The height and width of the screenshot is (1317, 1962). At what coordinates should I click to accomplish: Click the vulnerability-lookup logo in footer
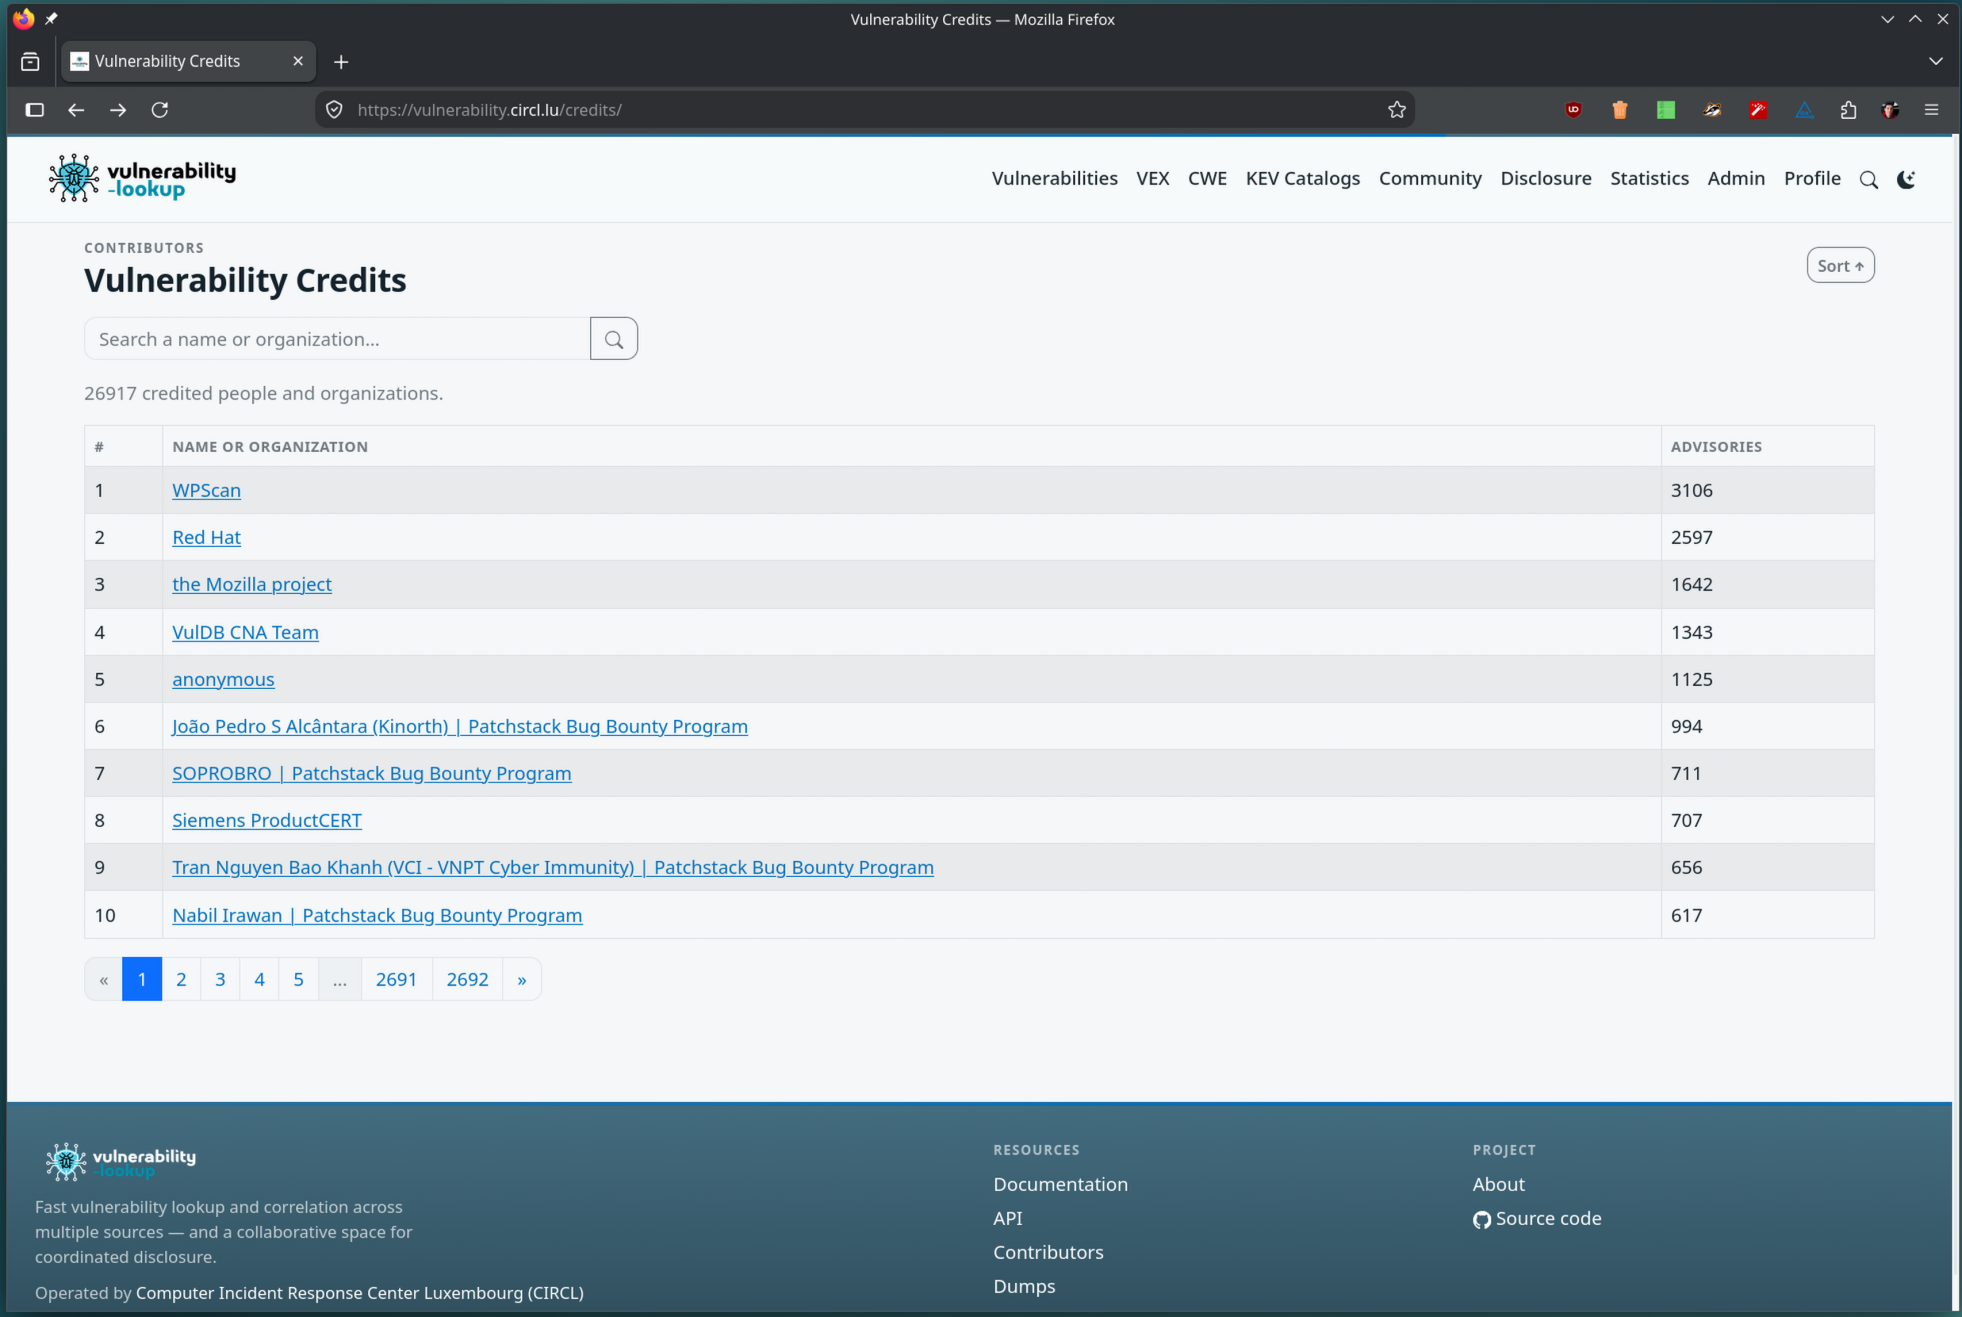[120, 1161]
